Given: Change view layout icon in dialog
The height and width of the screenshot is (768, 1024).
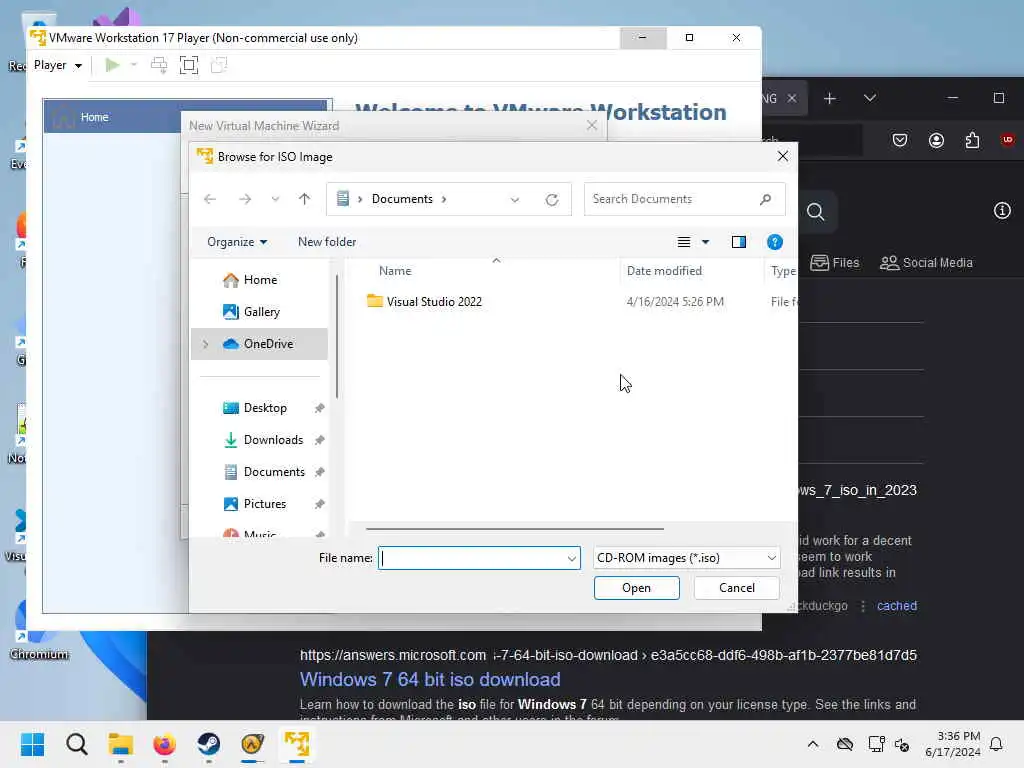Looking at the screenshot, I should click(x=684, y=242).
